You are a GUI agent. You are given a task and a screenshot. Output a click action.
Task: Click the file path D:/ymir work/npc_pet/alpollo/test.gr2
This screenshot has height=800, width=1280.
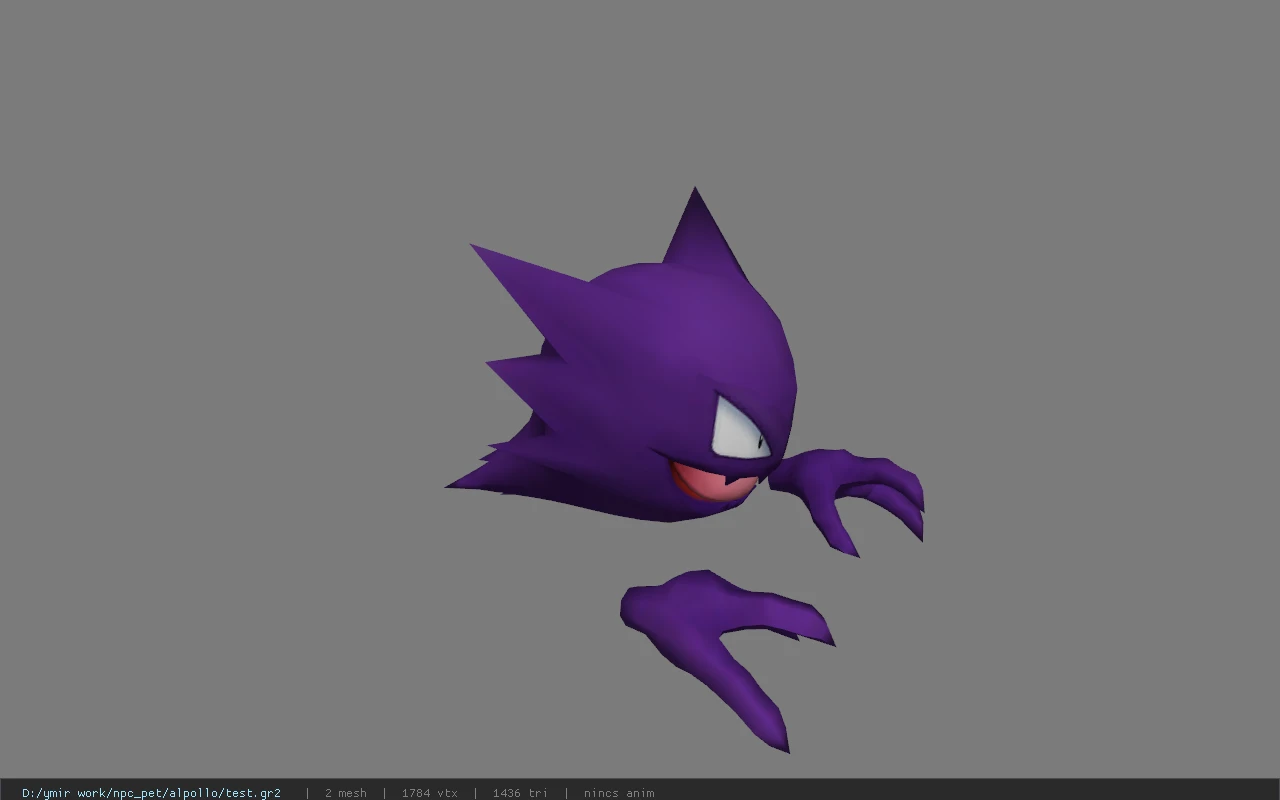[x=151, y=793]
